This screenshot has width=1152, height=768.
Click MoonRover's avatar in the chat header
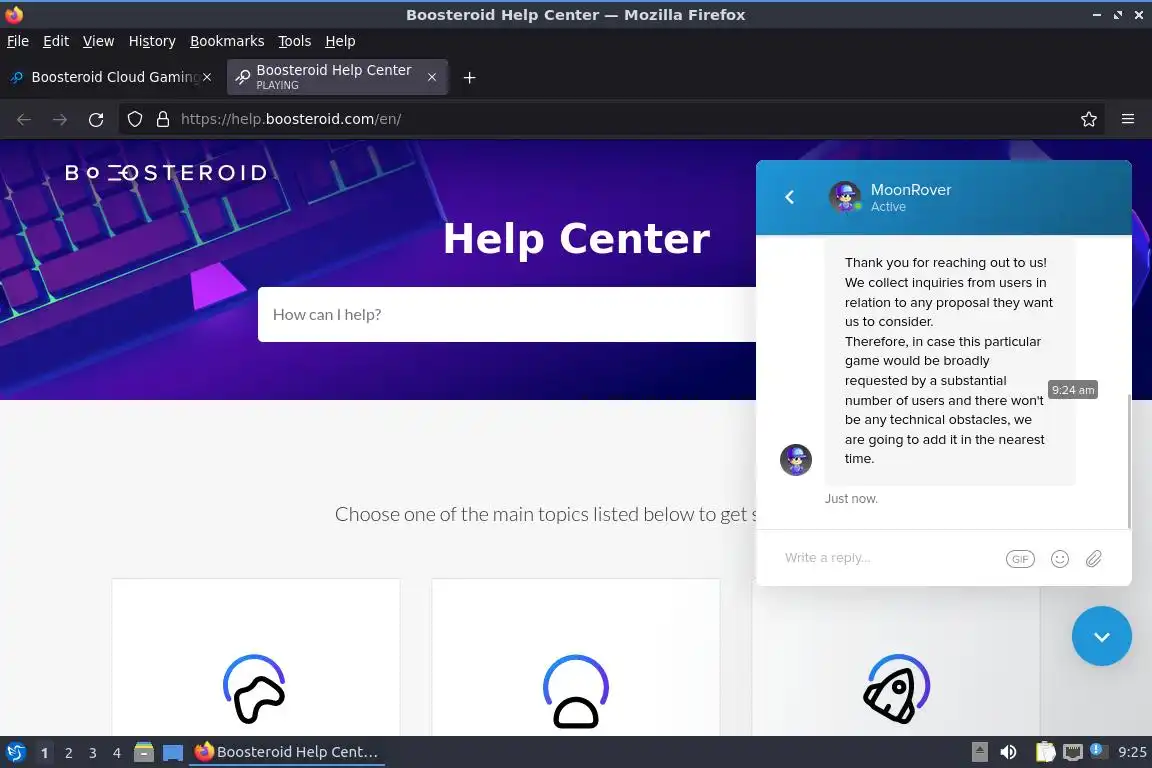click(x=845, y=197)
